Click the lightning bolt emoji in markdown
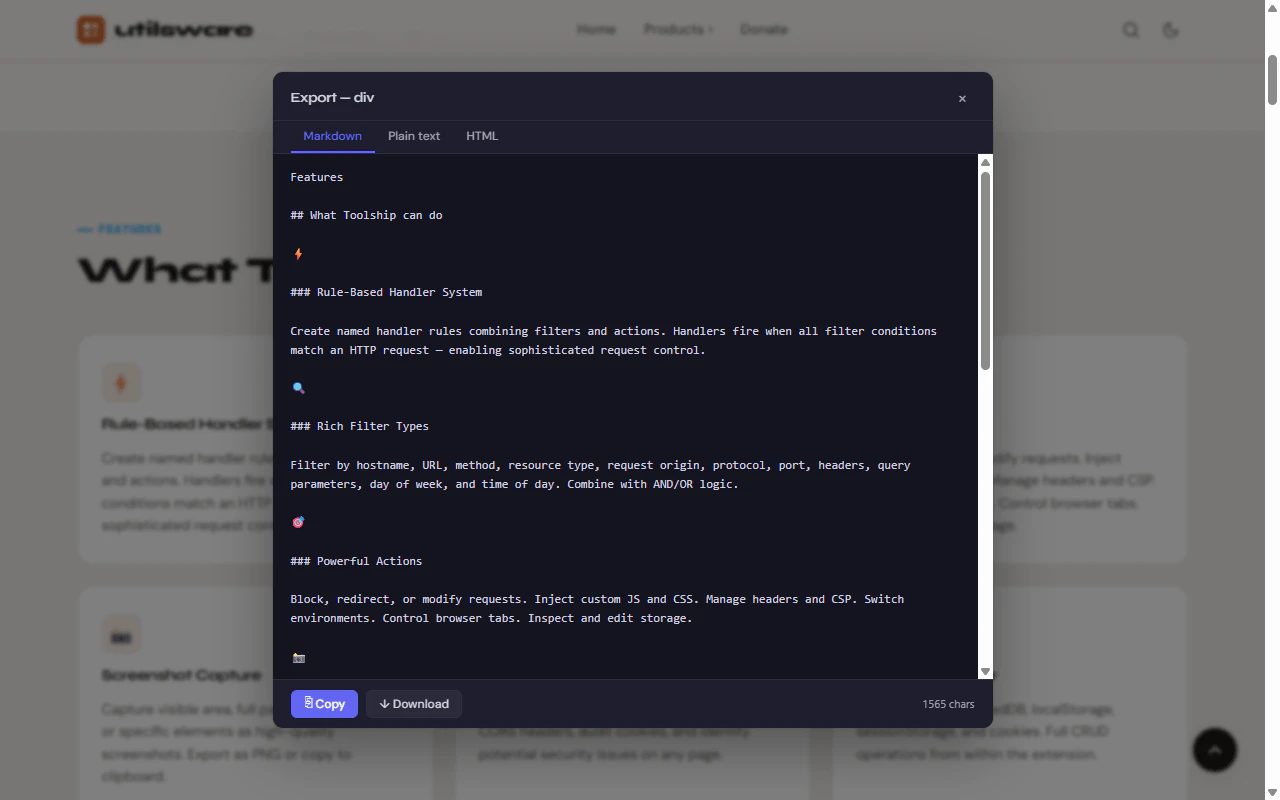This screenshot has height=800, width=1280. (x=298, y=254)
